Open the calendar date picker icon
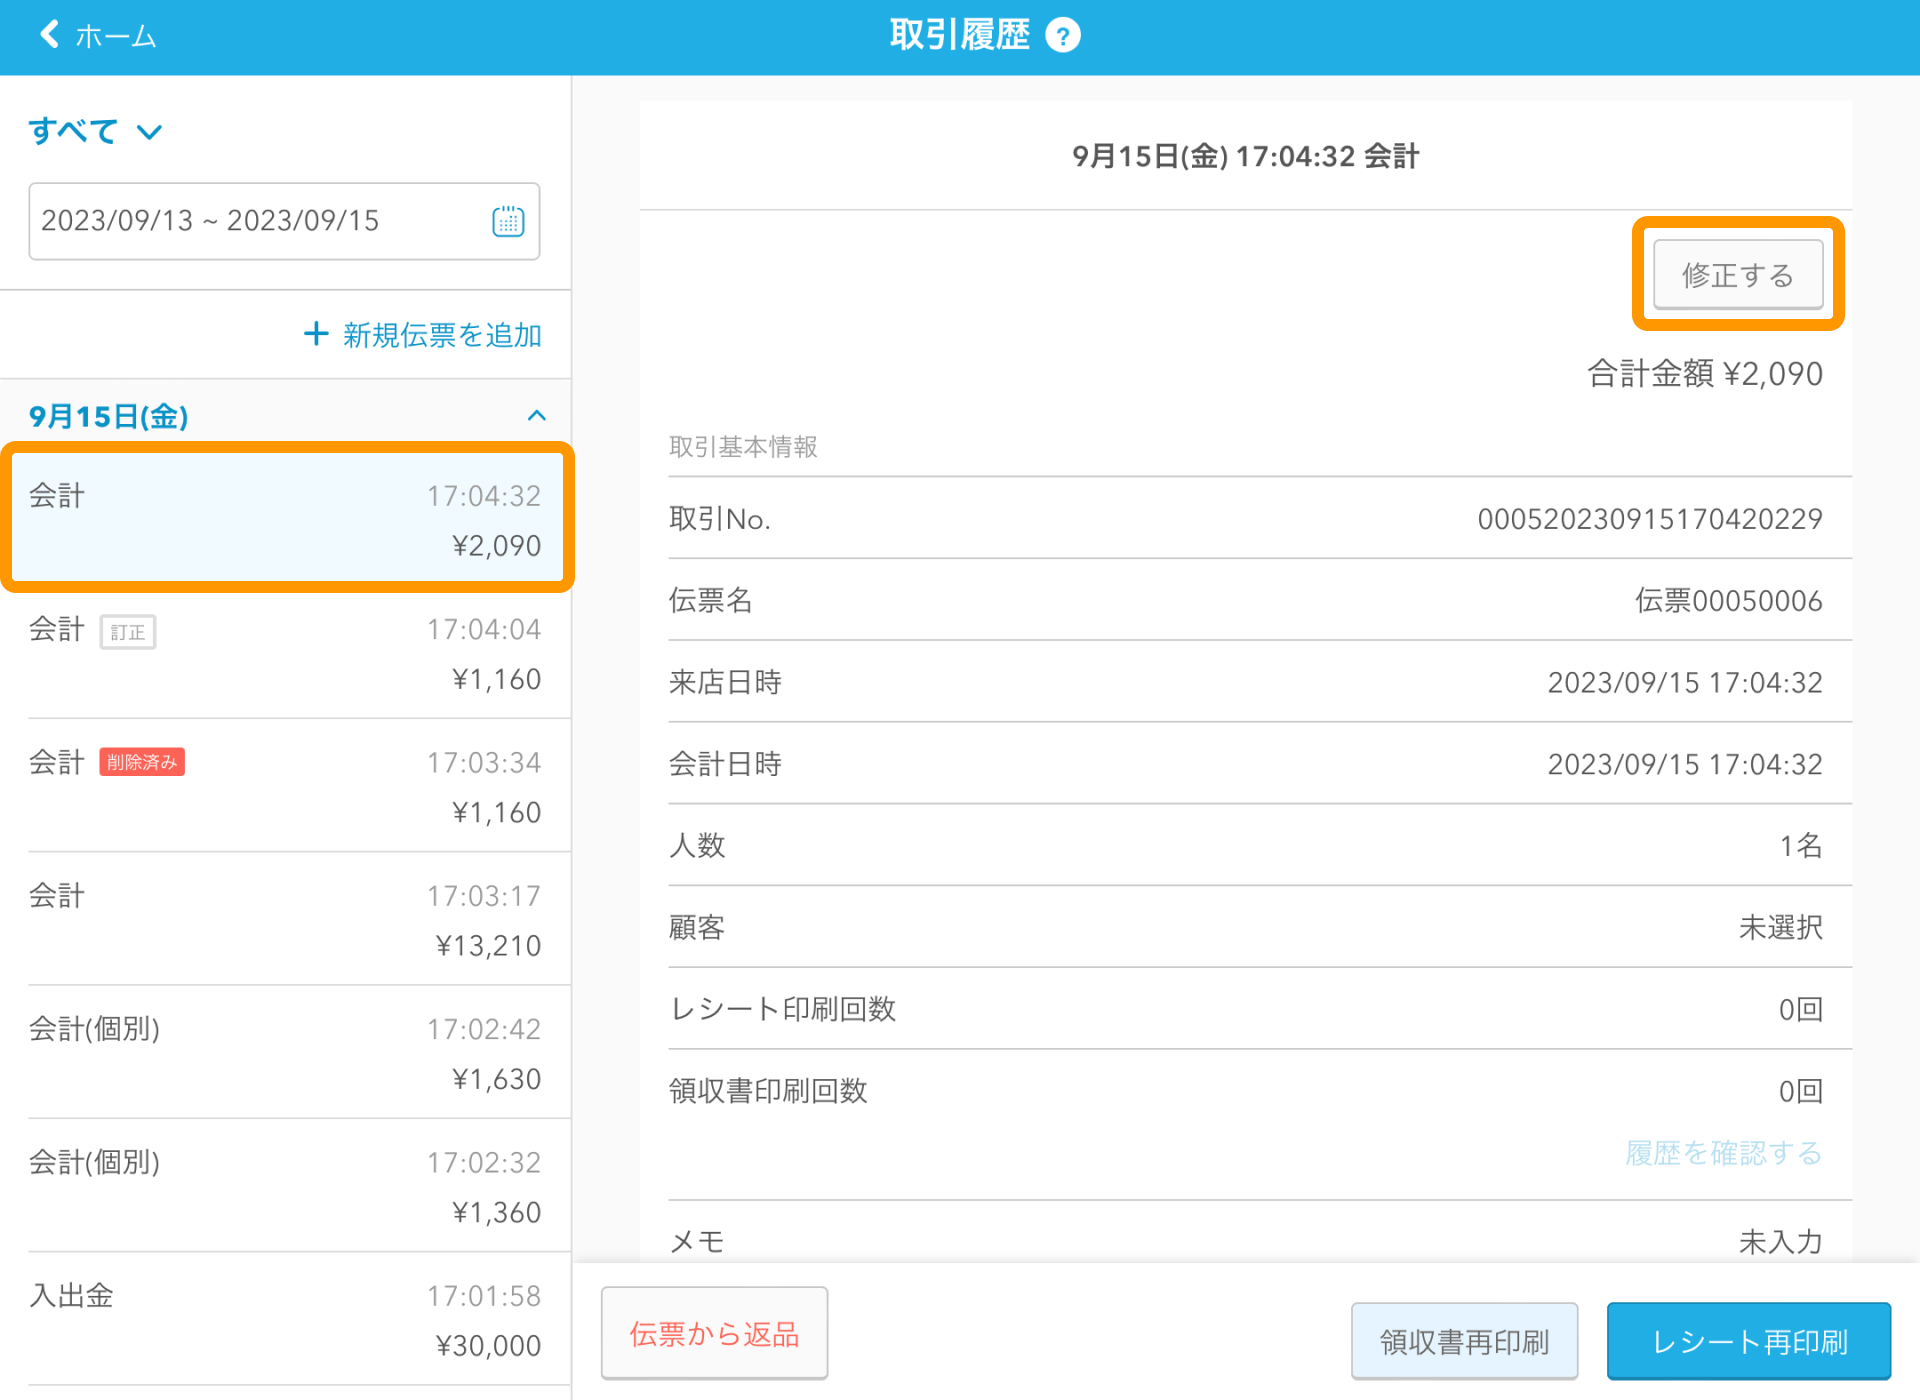 (508, 221)
